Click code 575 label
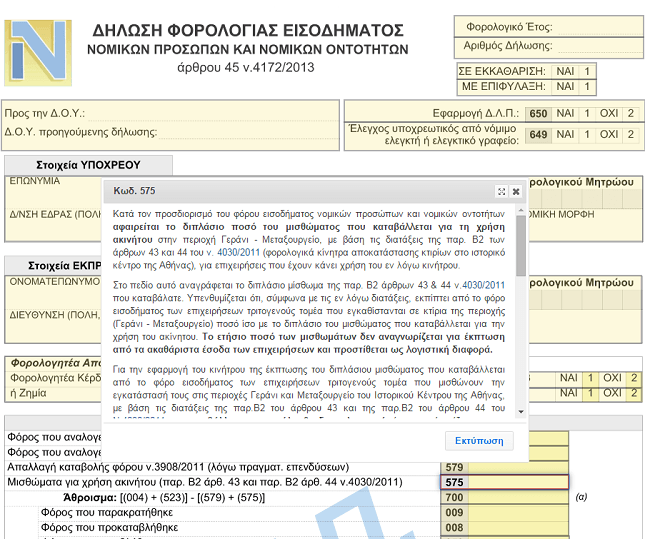The height and width of the screenshot is (539, 645). click(x=454, y=482)
